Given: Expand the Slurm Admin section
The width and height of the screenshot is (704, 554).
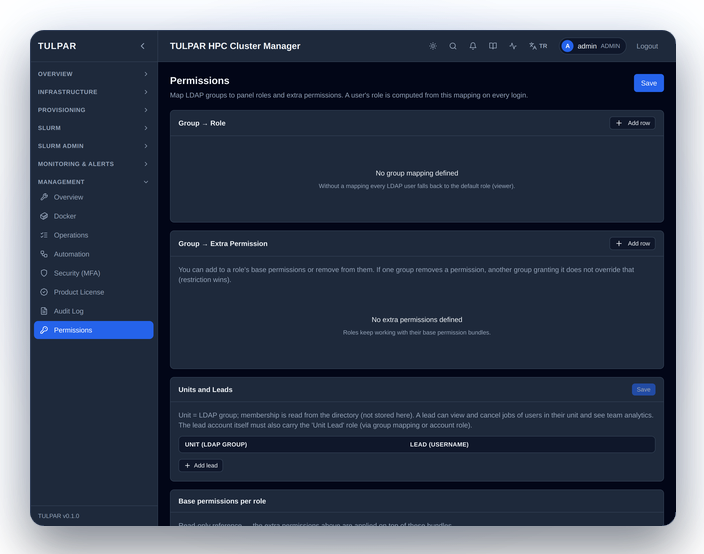Looking at the screenshot, I should (x=93, y=146).
